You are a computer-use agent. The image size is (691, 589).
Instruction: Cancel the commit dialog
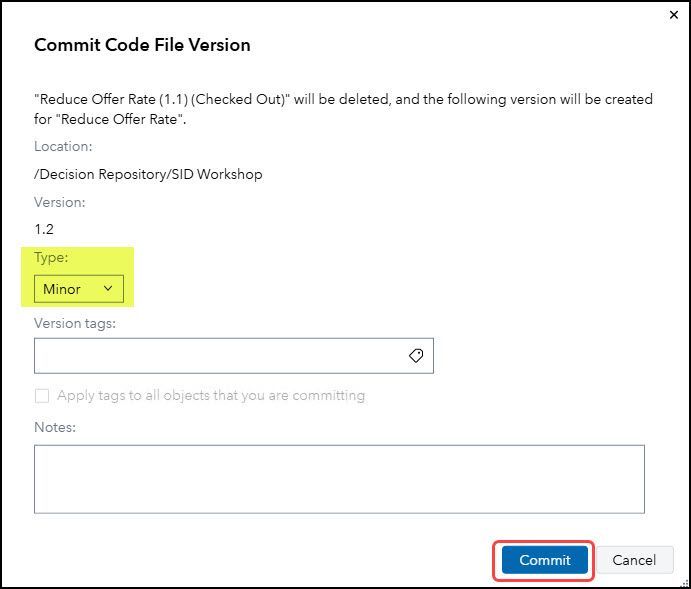pyautogui.click(x=634, y=560)
